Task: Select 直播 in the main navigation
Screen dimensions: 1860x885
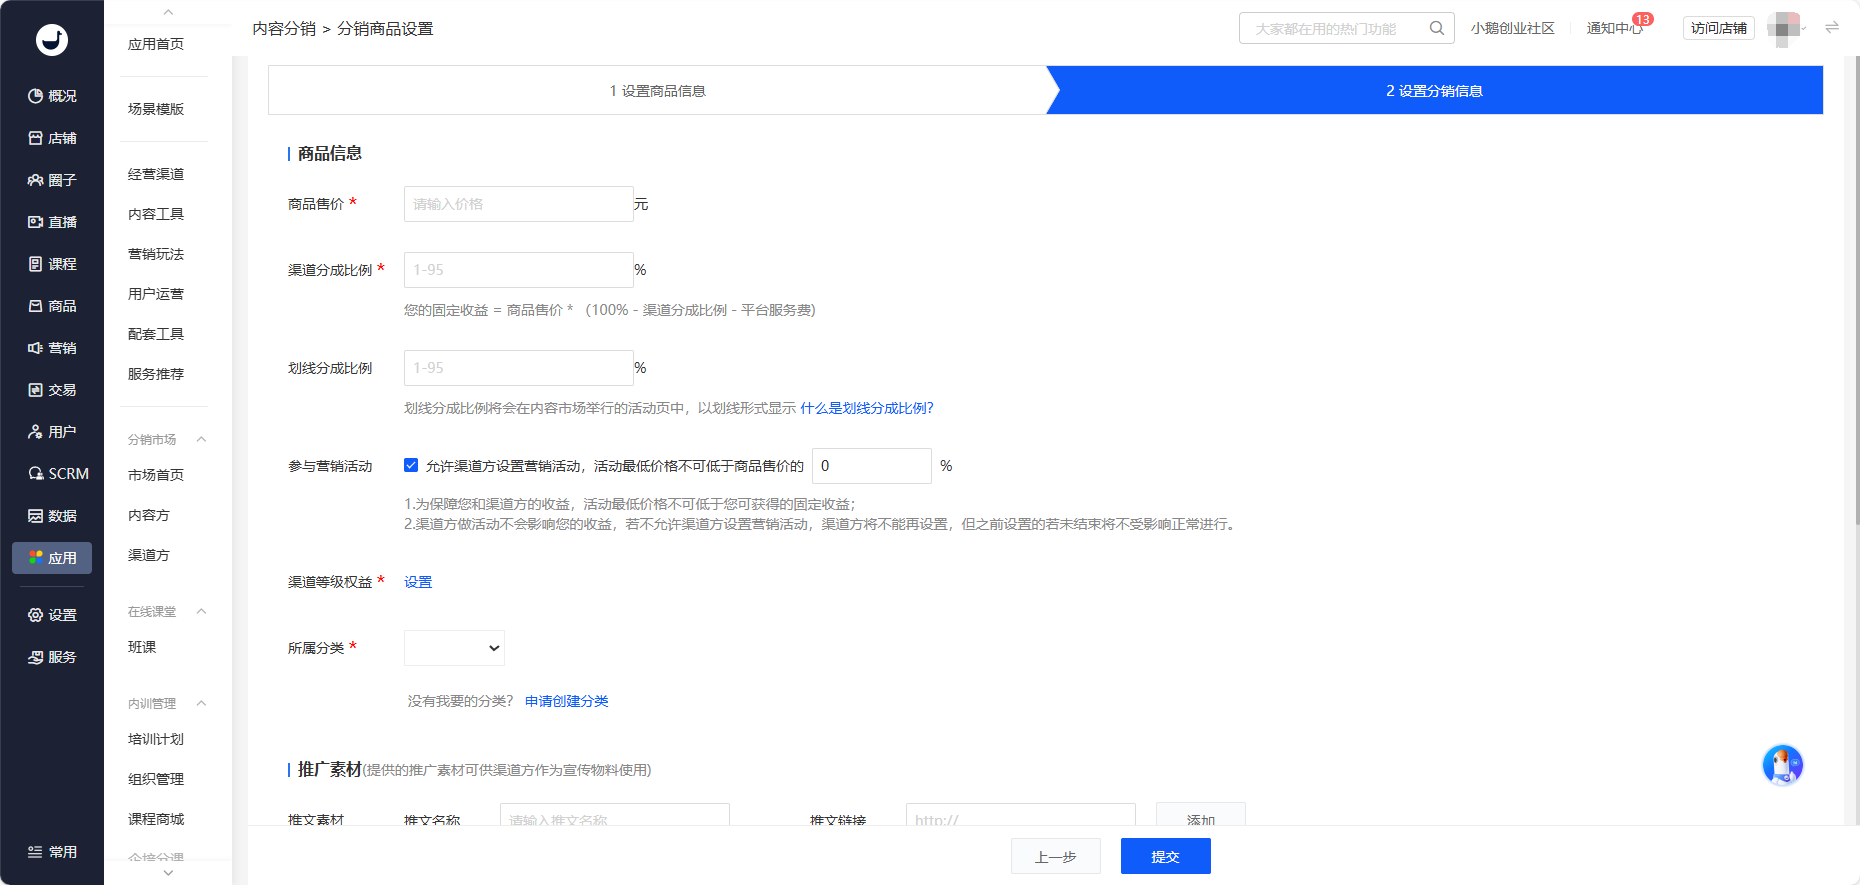Action: pyautogui.click(x=52, y=222)
